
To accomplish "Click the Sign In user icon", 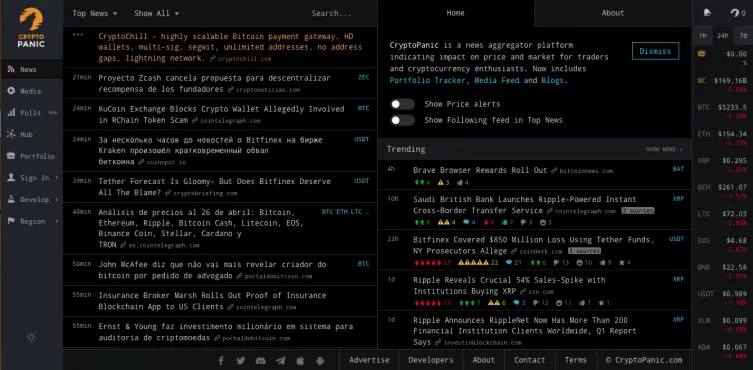I will coord(11,177).
